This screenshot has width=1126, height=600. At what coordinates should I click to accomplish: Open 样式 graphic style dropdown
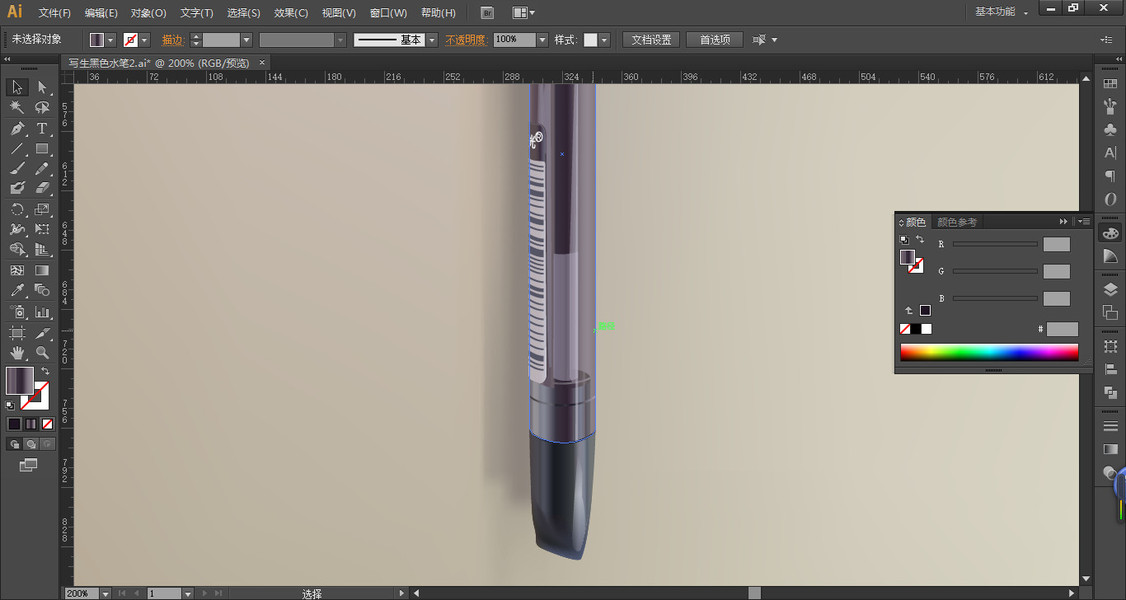click(x=604, y=40)
